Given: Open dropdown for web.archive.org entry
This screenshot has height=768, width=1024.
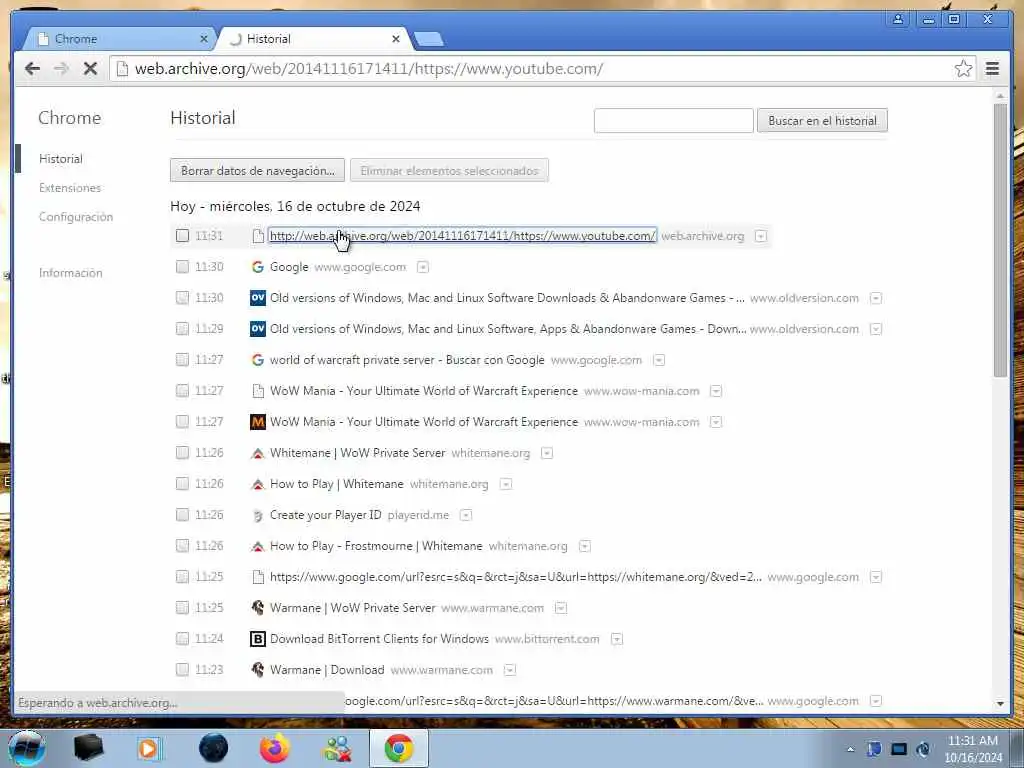Looking at the screenshot, I should (761, 236).
